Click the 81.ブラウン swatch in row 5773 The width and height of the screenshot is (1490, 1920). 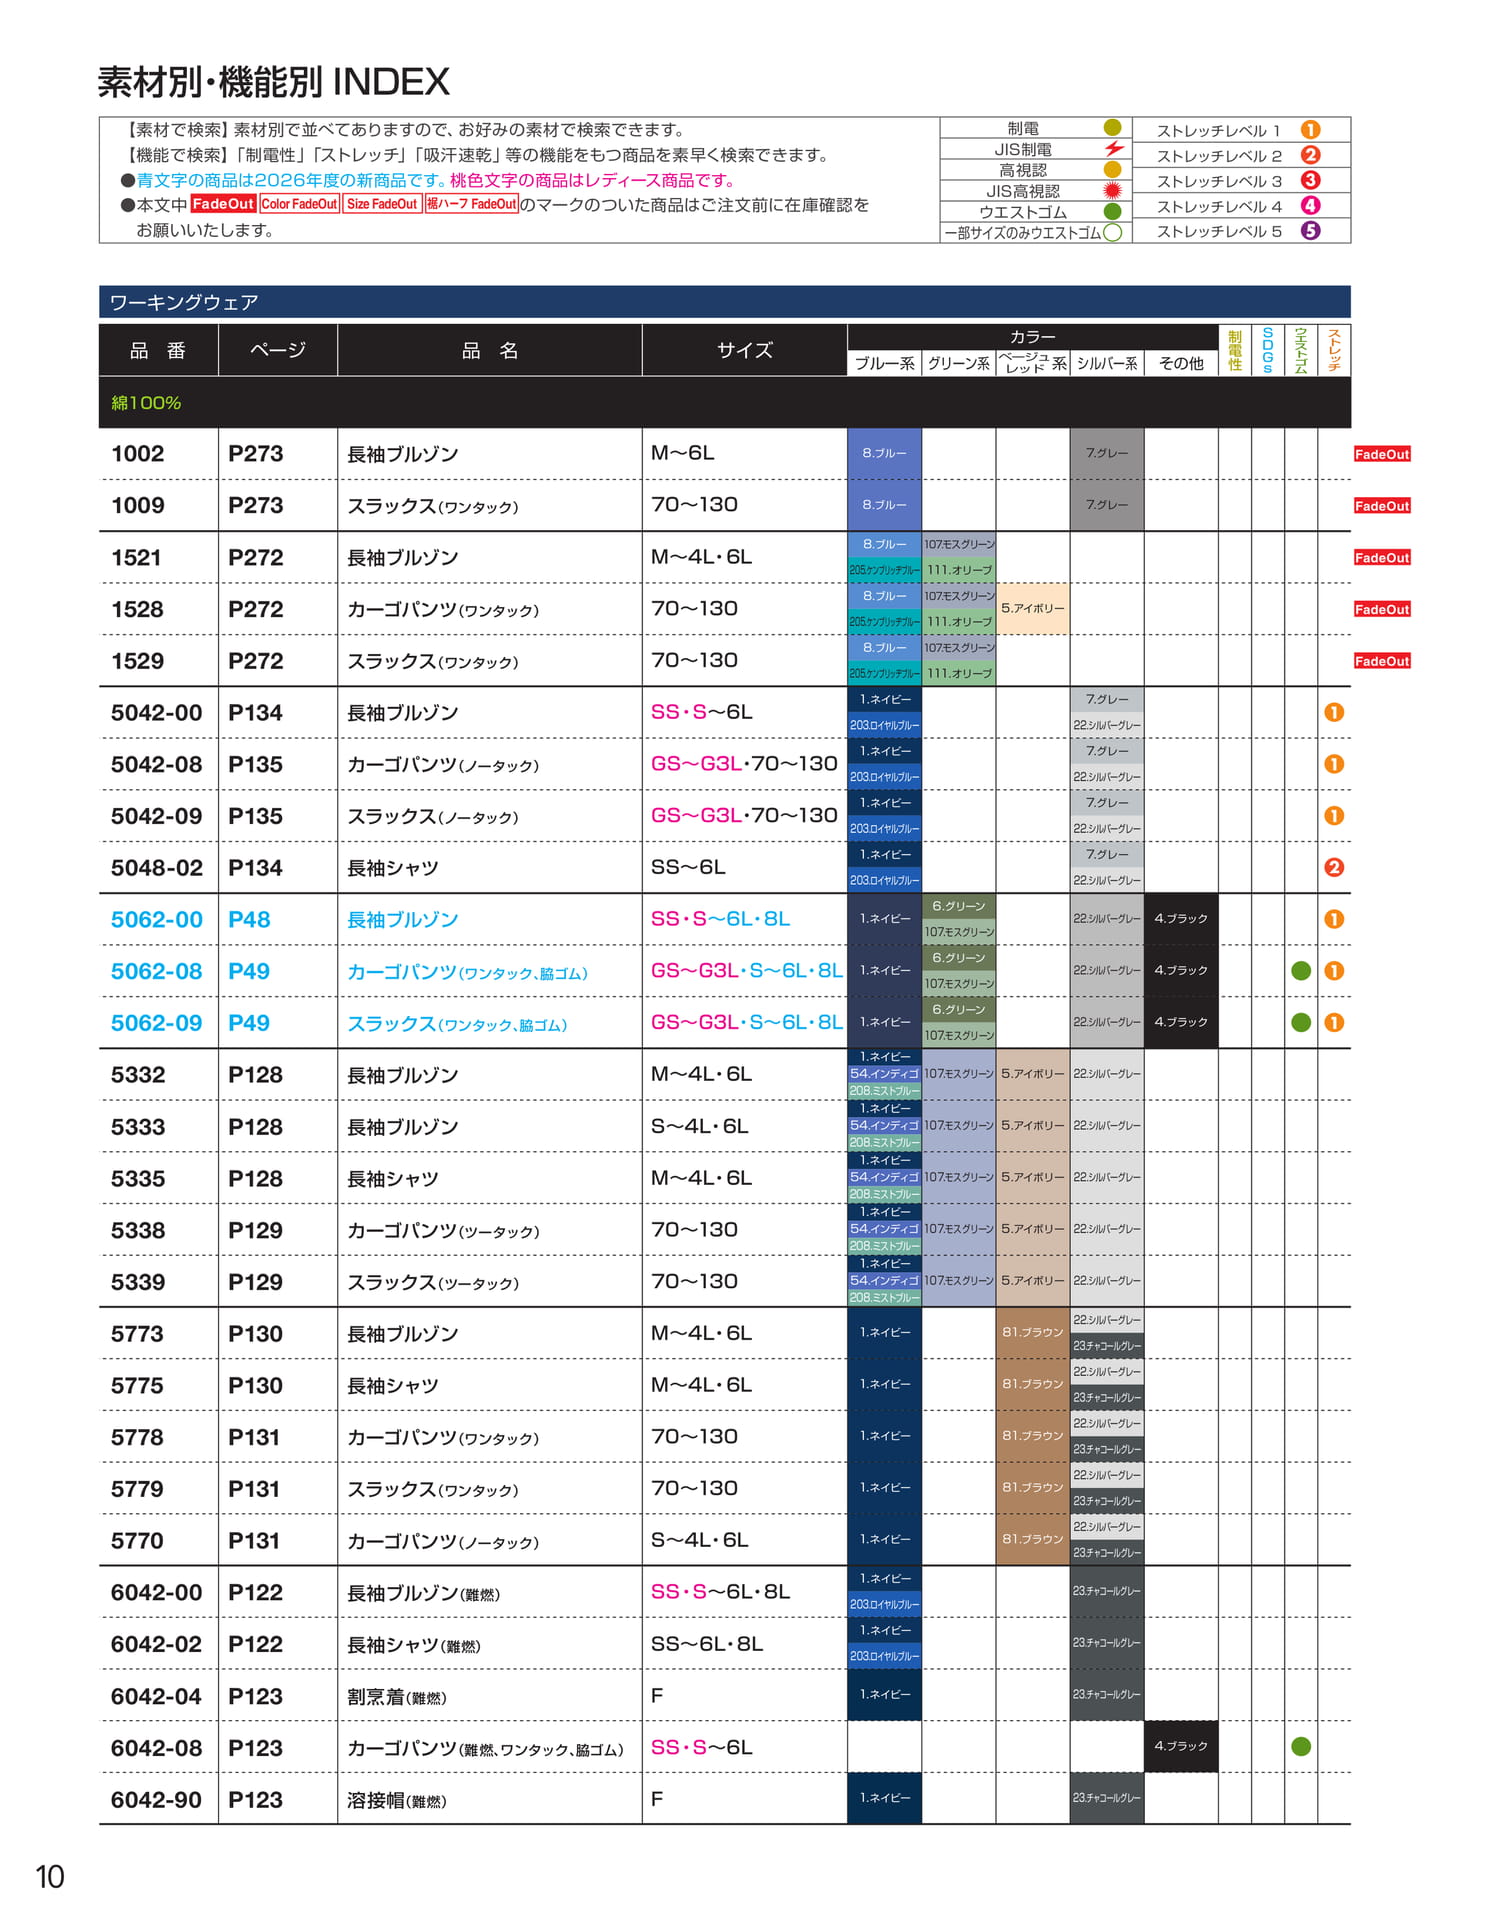pos(1033,1333)
